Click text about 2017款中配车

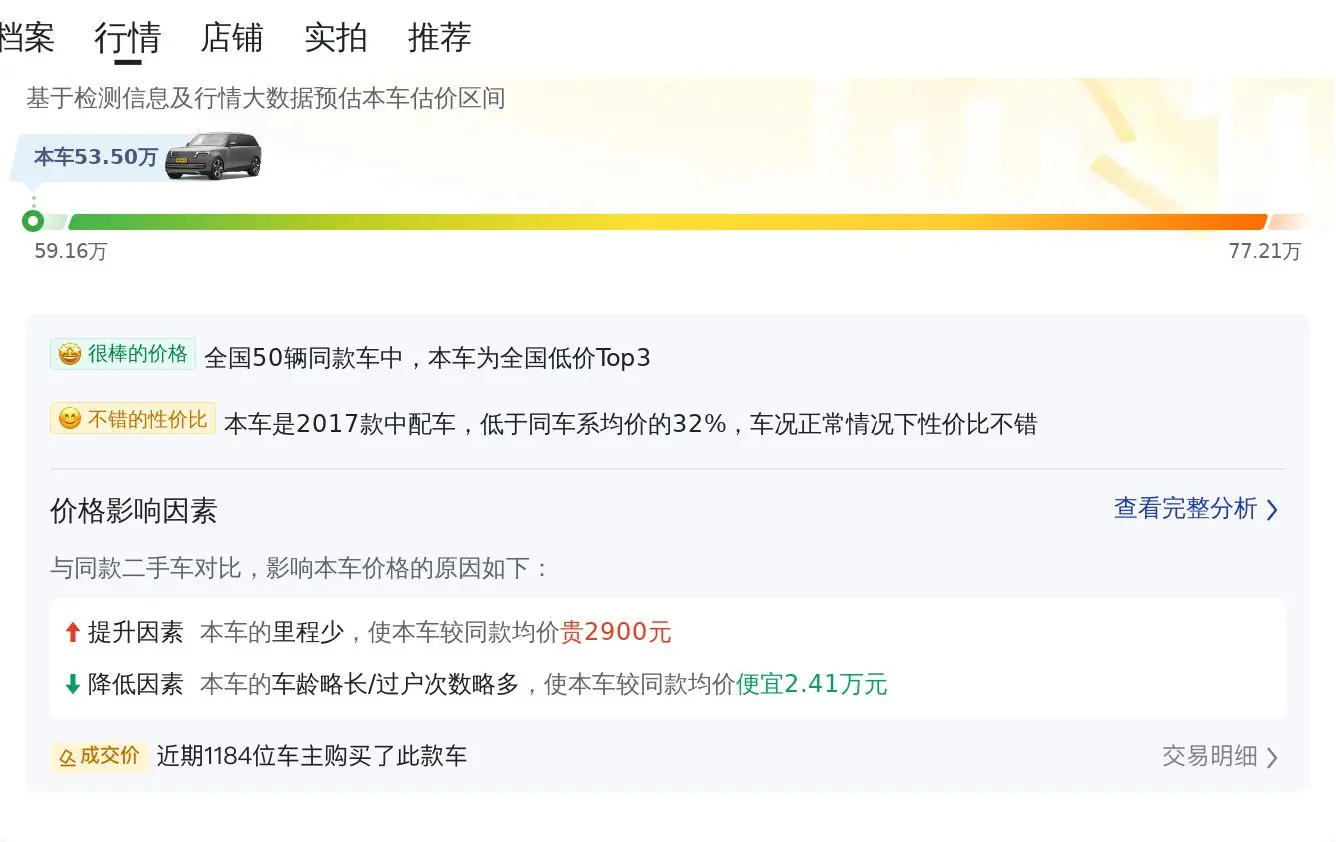pyautogui.click(x=630, y=424)
